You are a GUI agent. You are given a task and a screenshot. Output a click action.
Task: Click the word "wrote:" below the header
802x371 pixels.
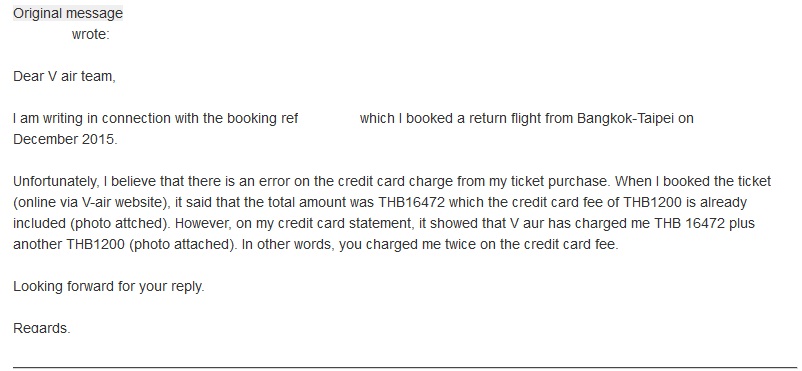(x=91, y=35)
